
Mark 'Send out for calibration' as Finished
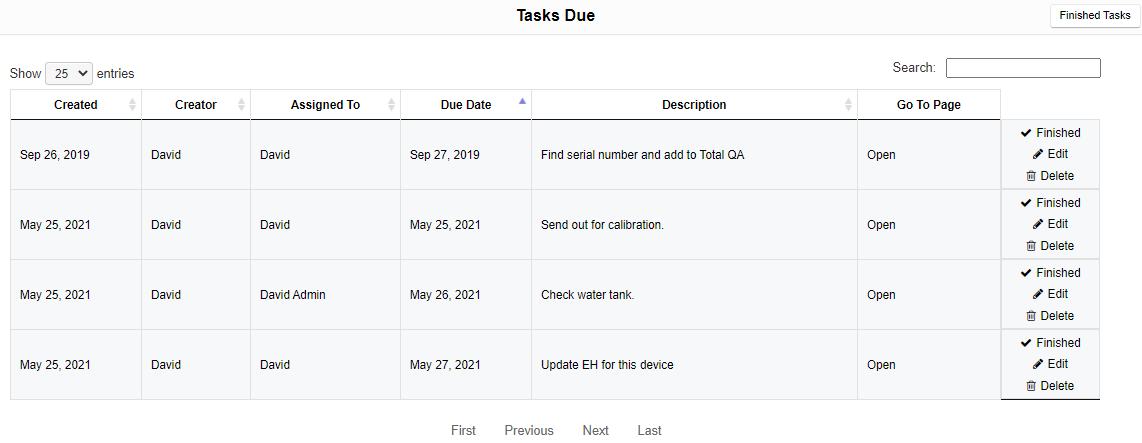(1050, 203)
